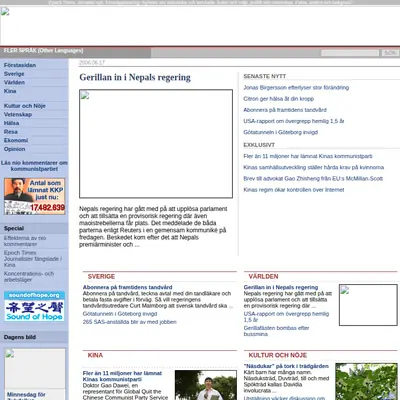Open USA-rapport om övergrepp under Världen
This screenshot has height=400, width=400.
286,317
